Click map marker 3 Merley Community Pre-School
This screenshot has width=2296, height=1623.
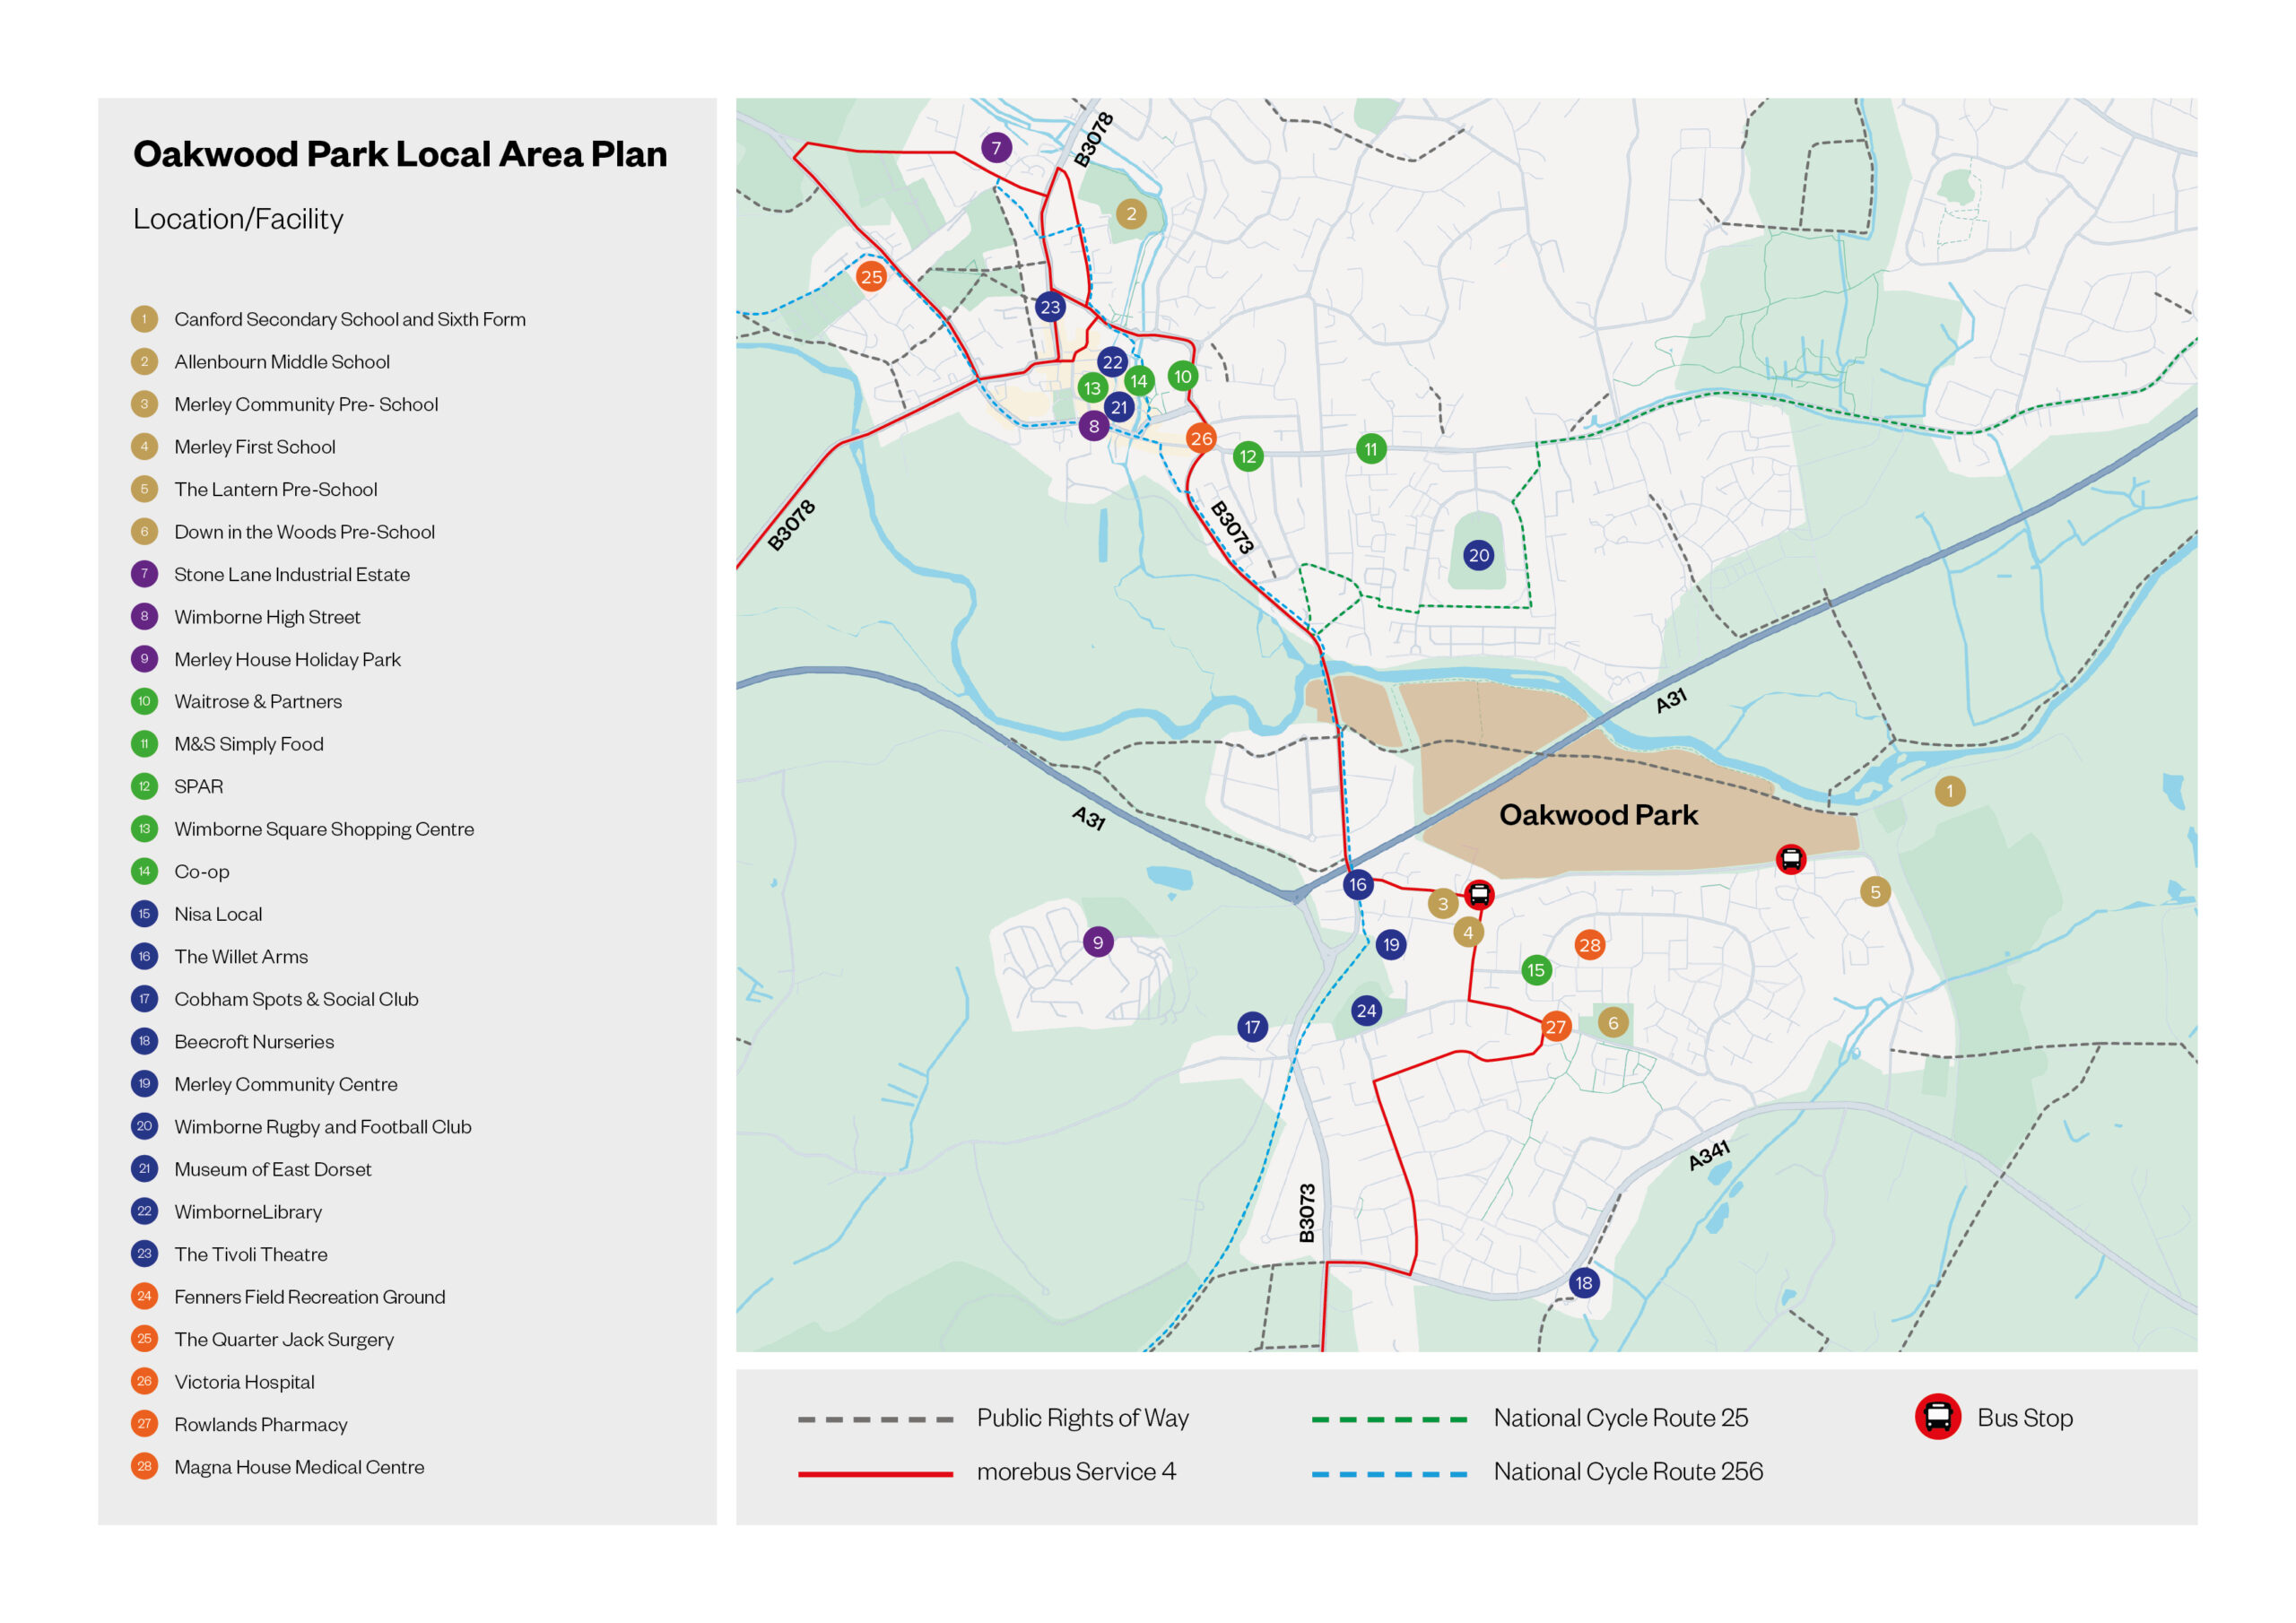tap(1442, 904)
